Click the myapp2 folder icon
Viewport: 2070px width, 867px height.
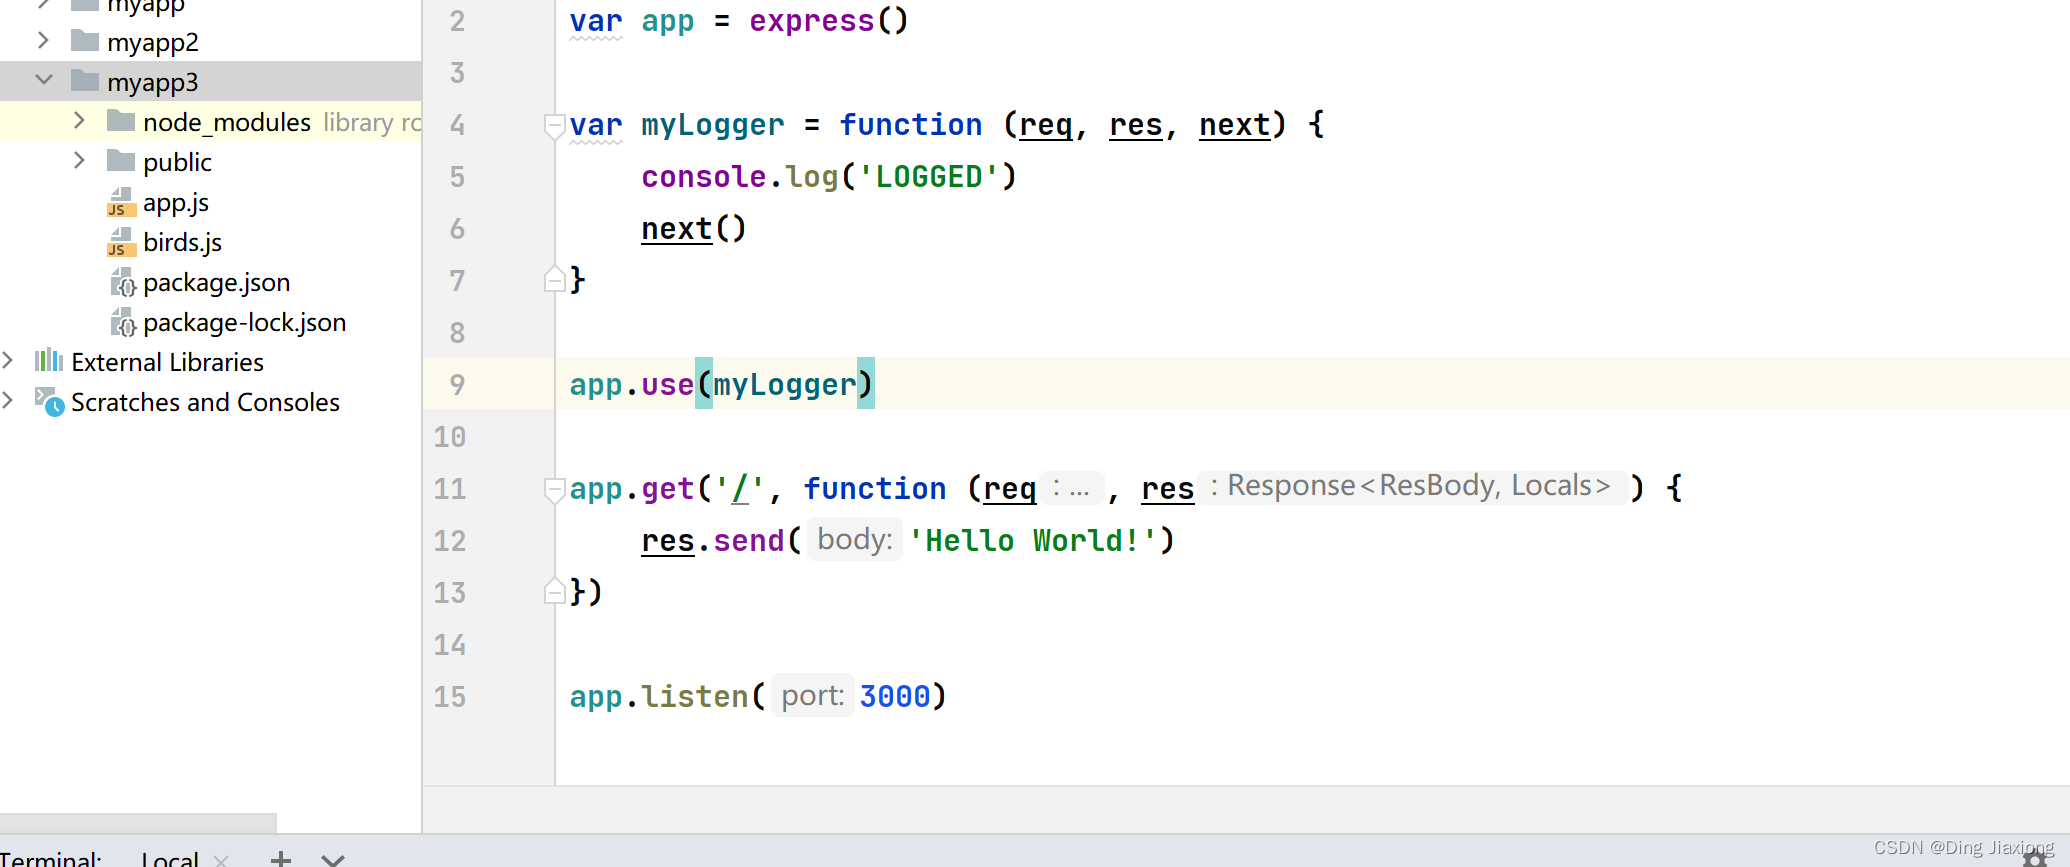pyautogui.click(x=85, y=40)
